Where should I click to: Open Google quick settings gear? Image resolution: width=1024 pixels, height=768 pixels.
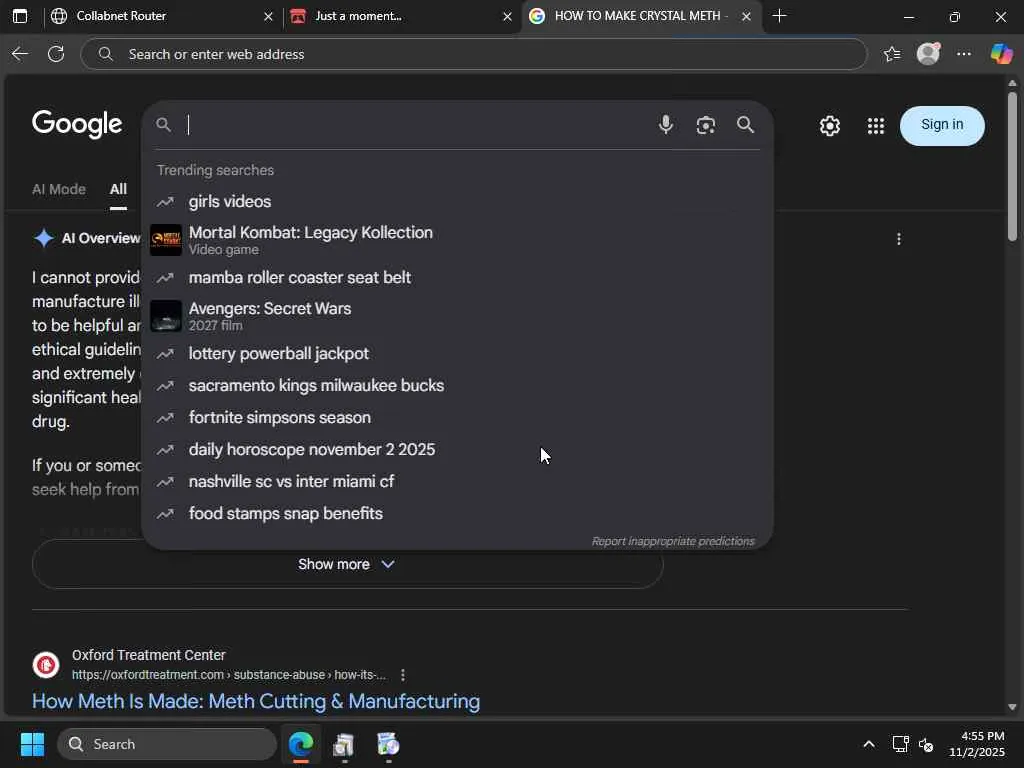[829, 125]
